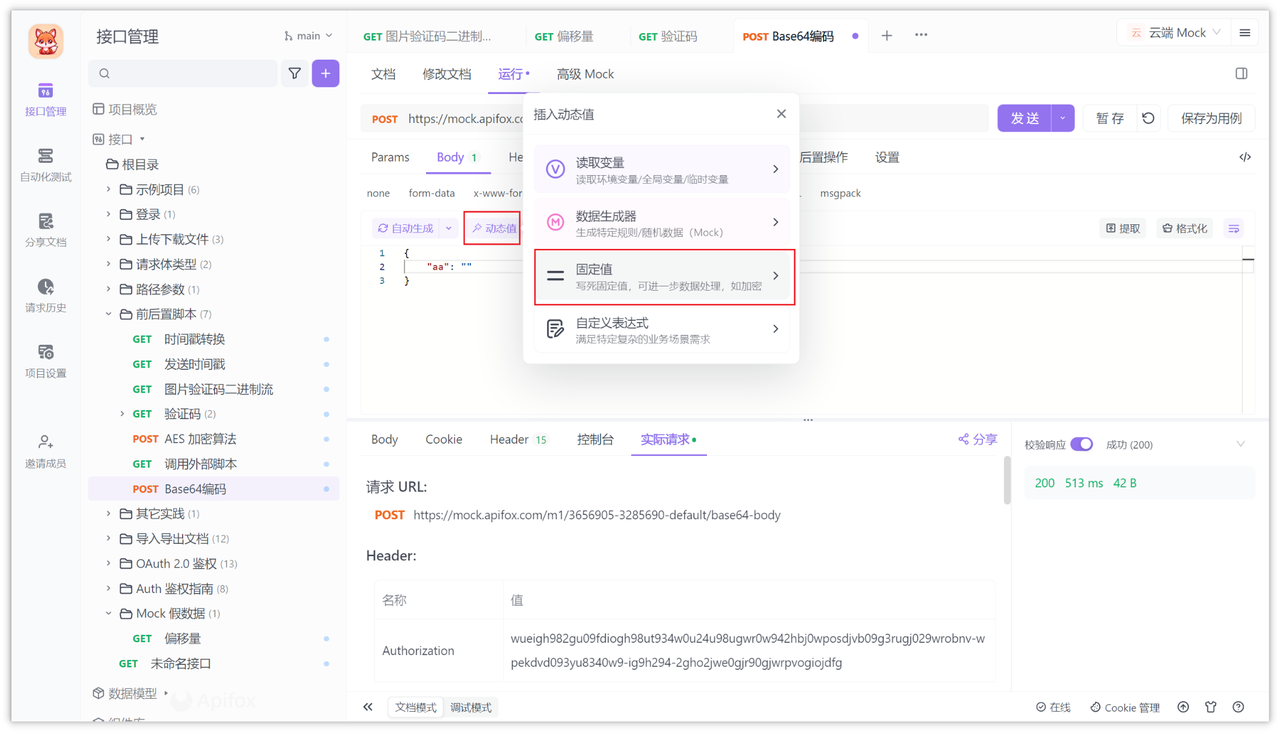Click the 暂存 button
Screen dimensions: 1280x735
tap(1109, 118)
